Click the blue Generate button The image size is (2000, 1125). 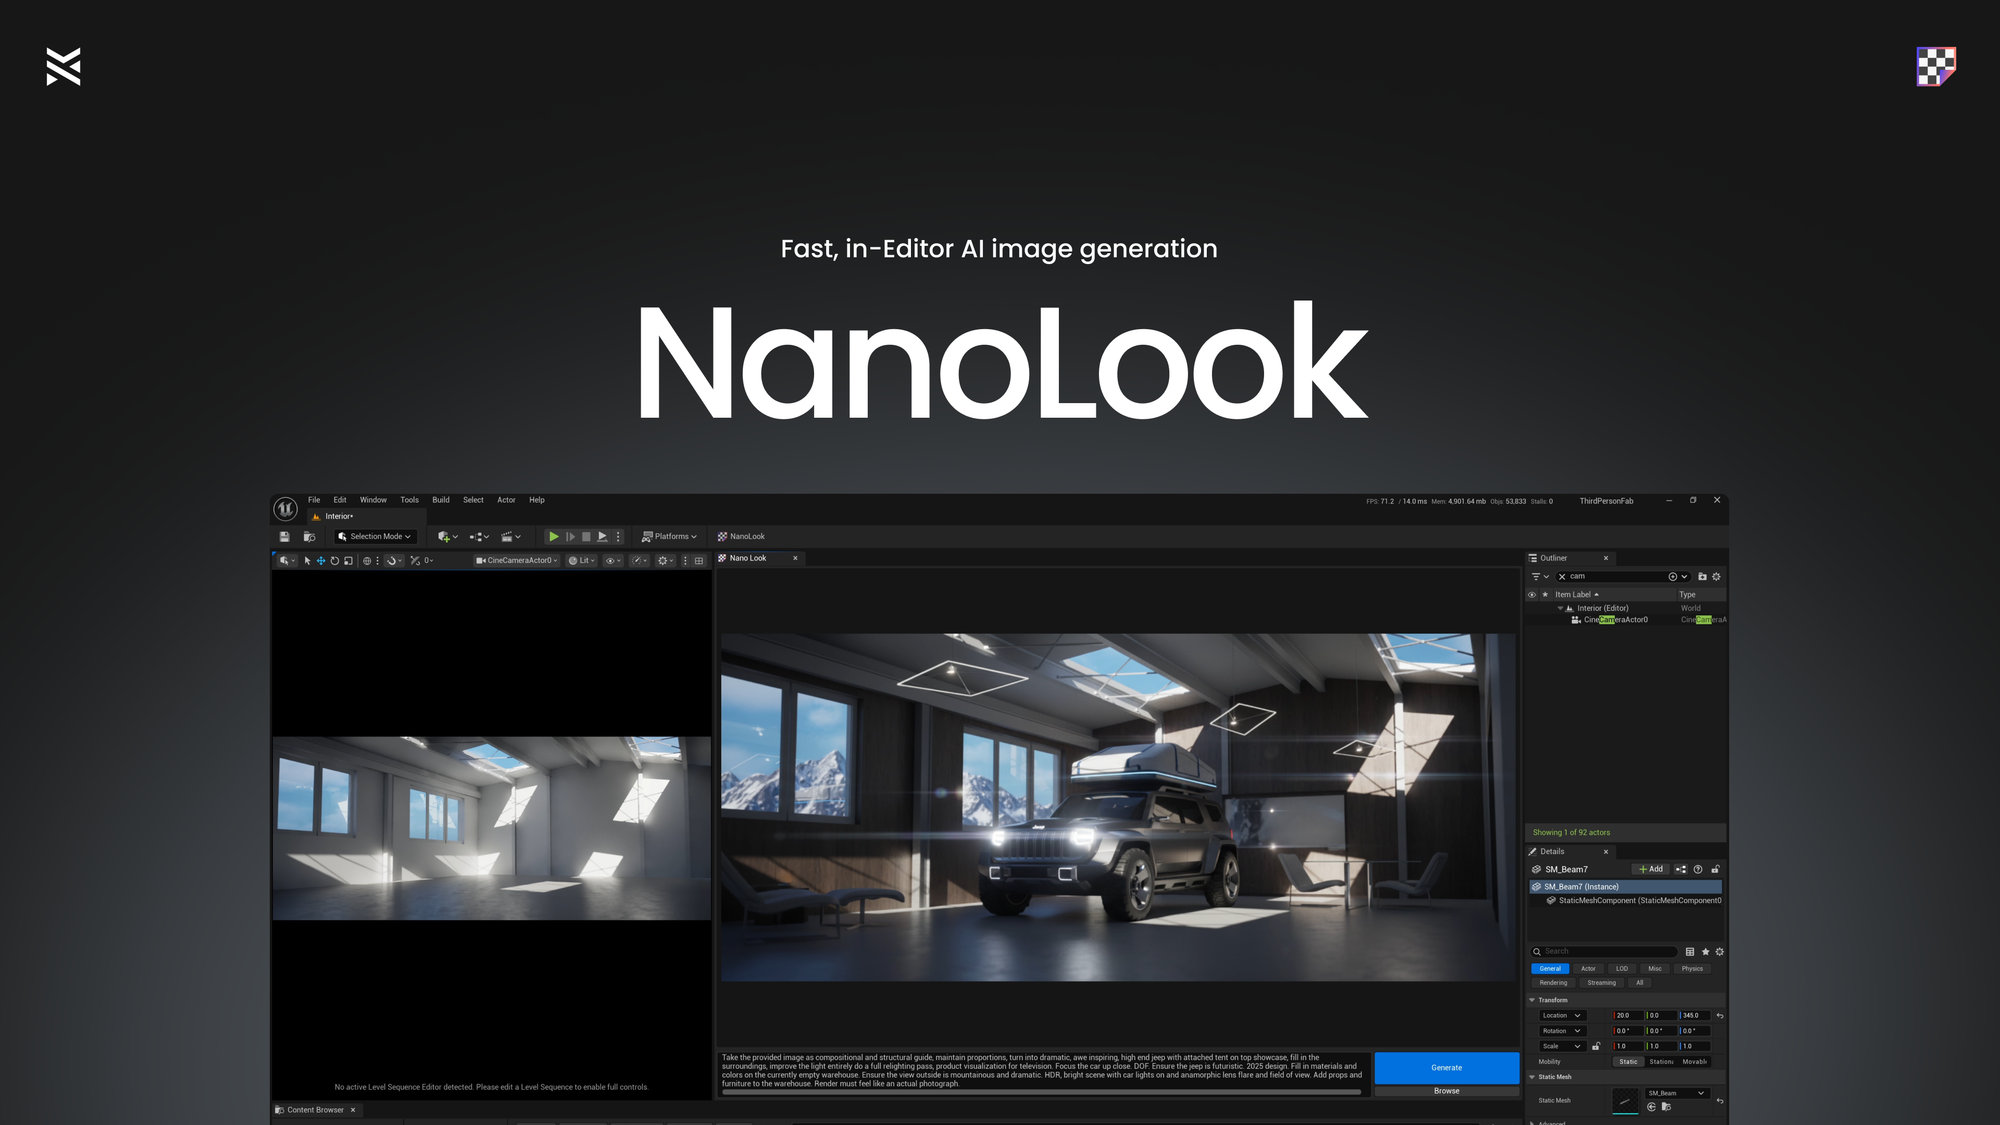click(x=1446, y=1068)
